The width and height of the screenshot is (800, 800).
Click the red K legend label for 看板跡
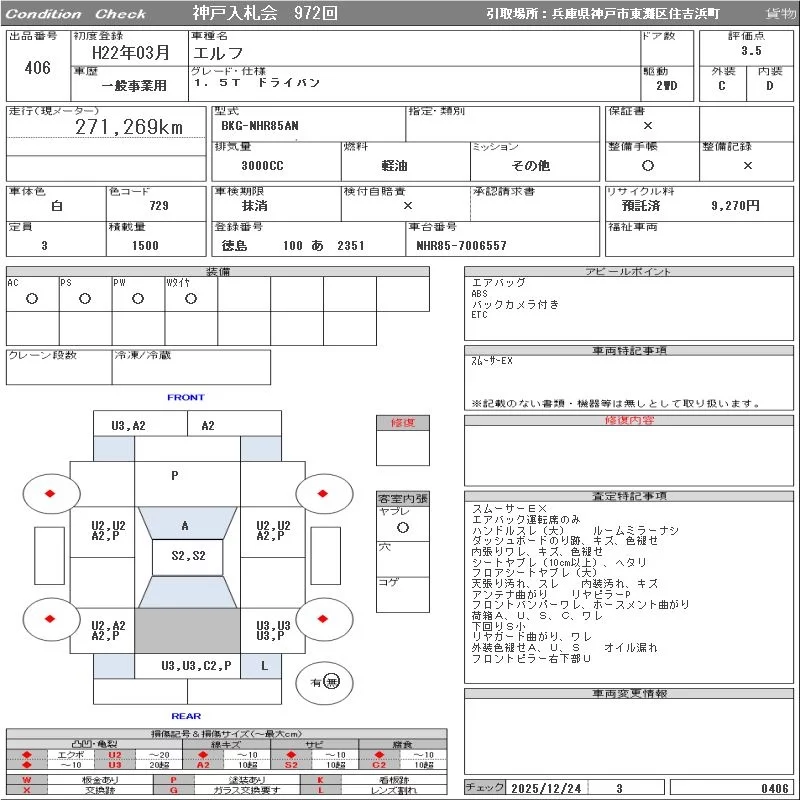[x=320, y=780]
